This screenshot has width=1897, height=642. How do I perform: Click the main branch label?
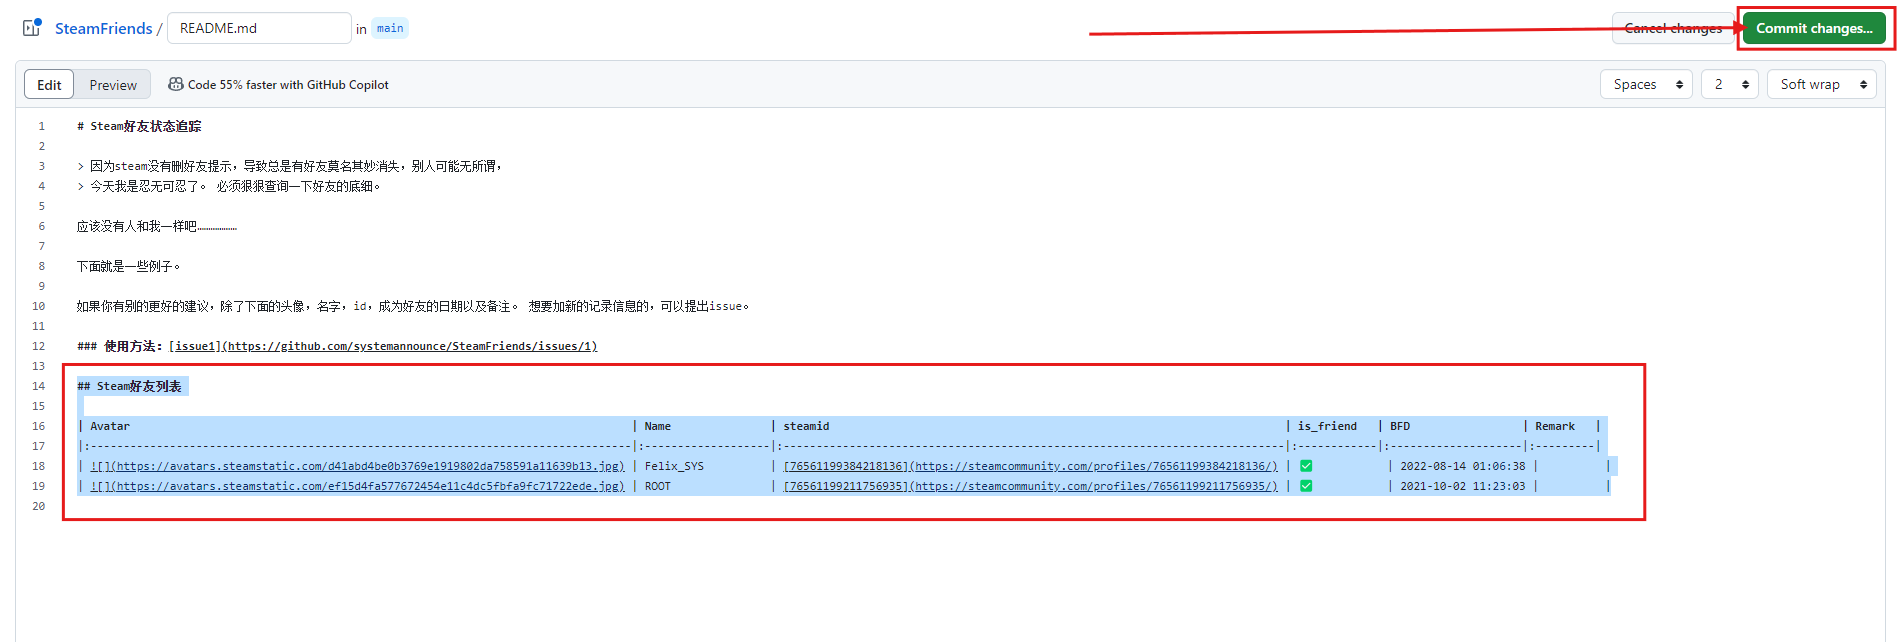coord(390,28)
